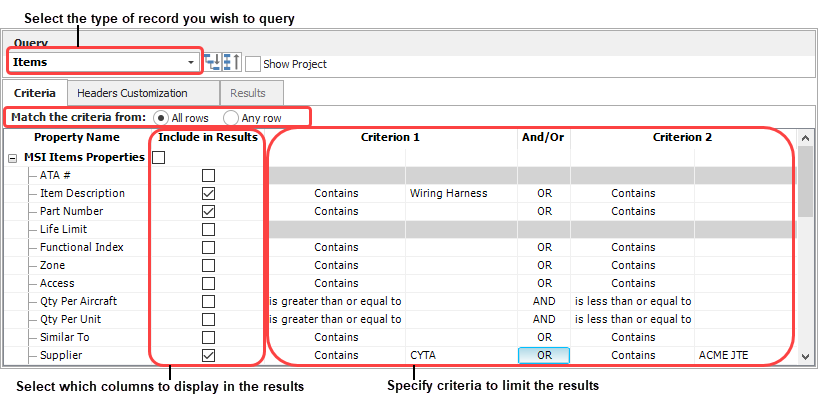Screen dimensions: 818x394
Task: Click Criterion 2 operator for Qty Per Unit
Action: pyautogui.click(x=633, y=319)
